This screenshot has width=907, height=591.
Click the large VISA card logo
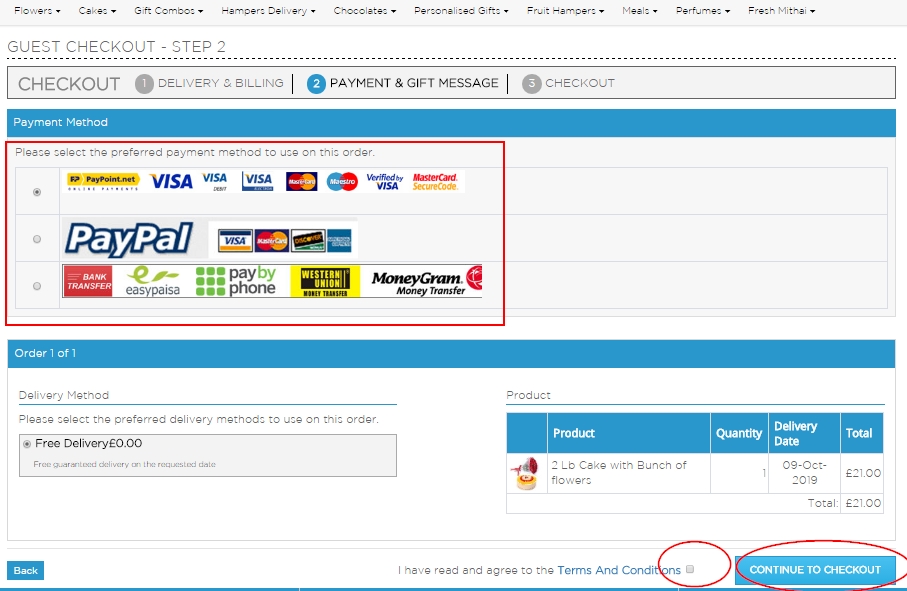[x=171, y=182]
